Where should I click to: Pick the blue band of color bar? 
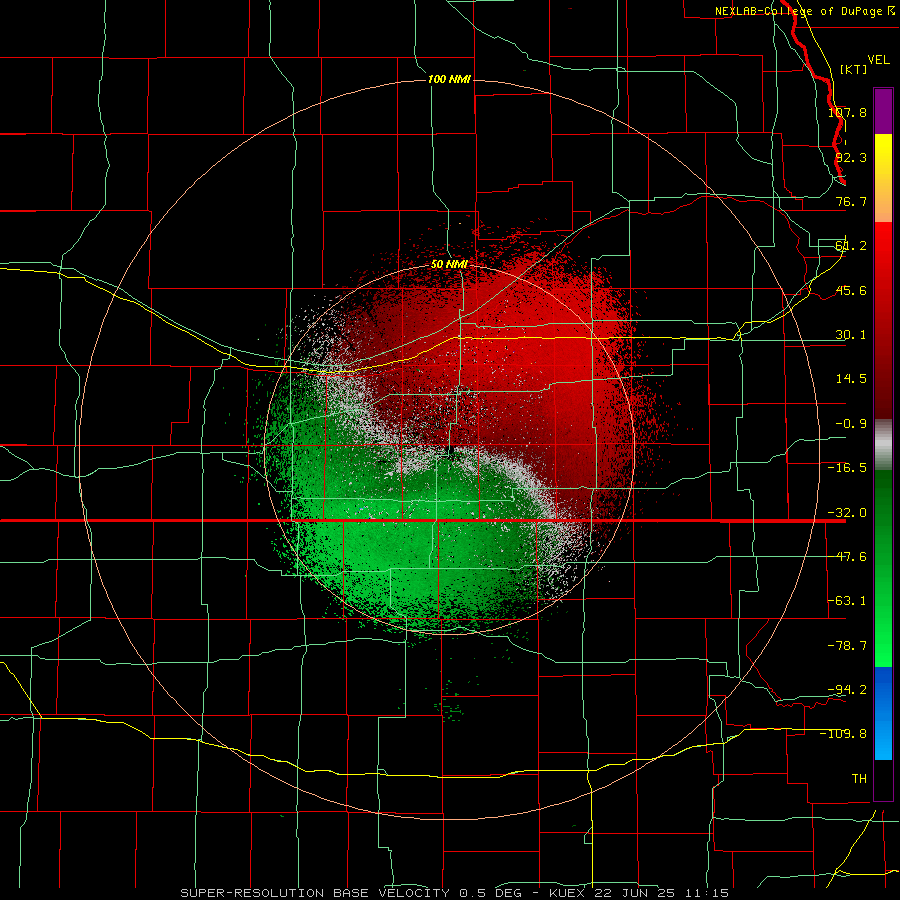coord(883,713)
